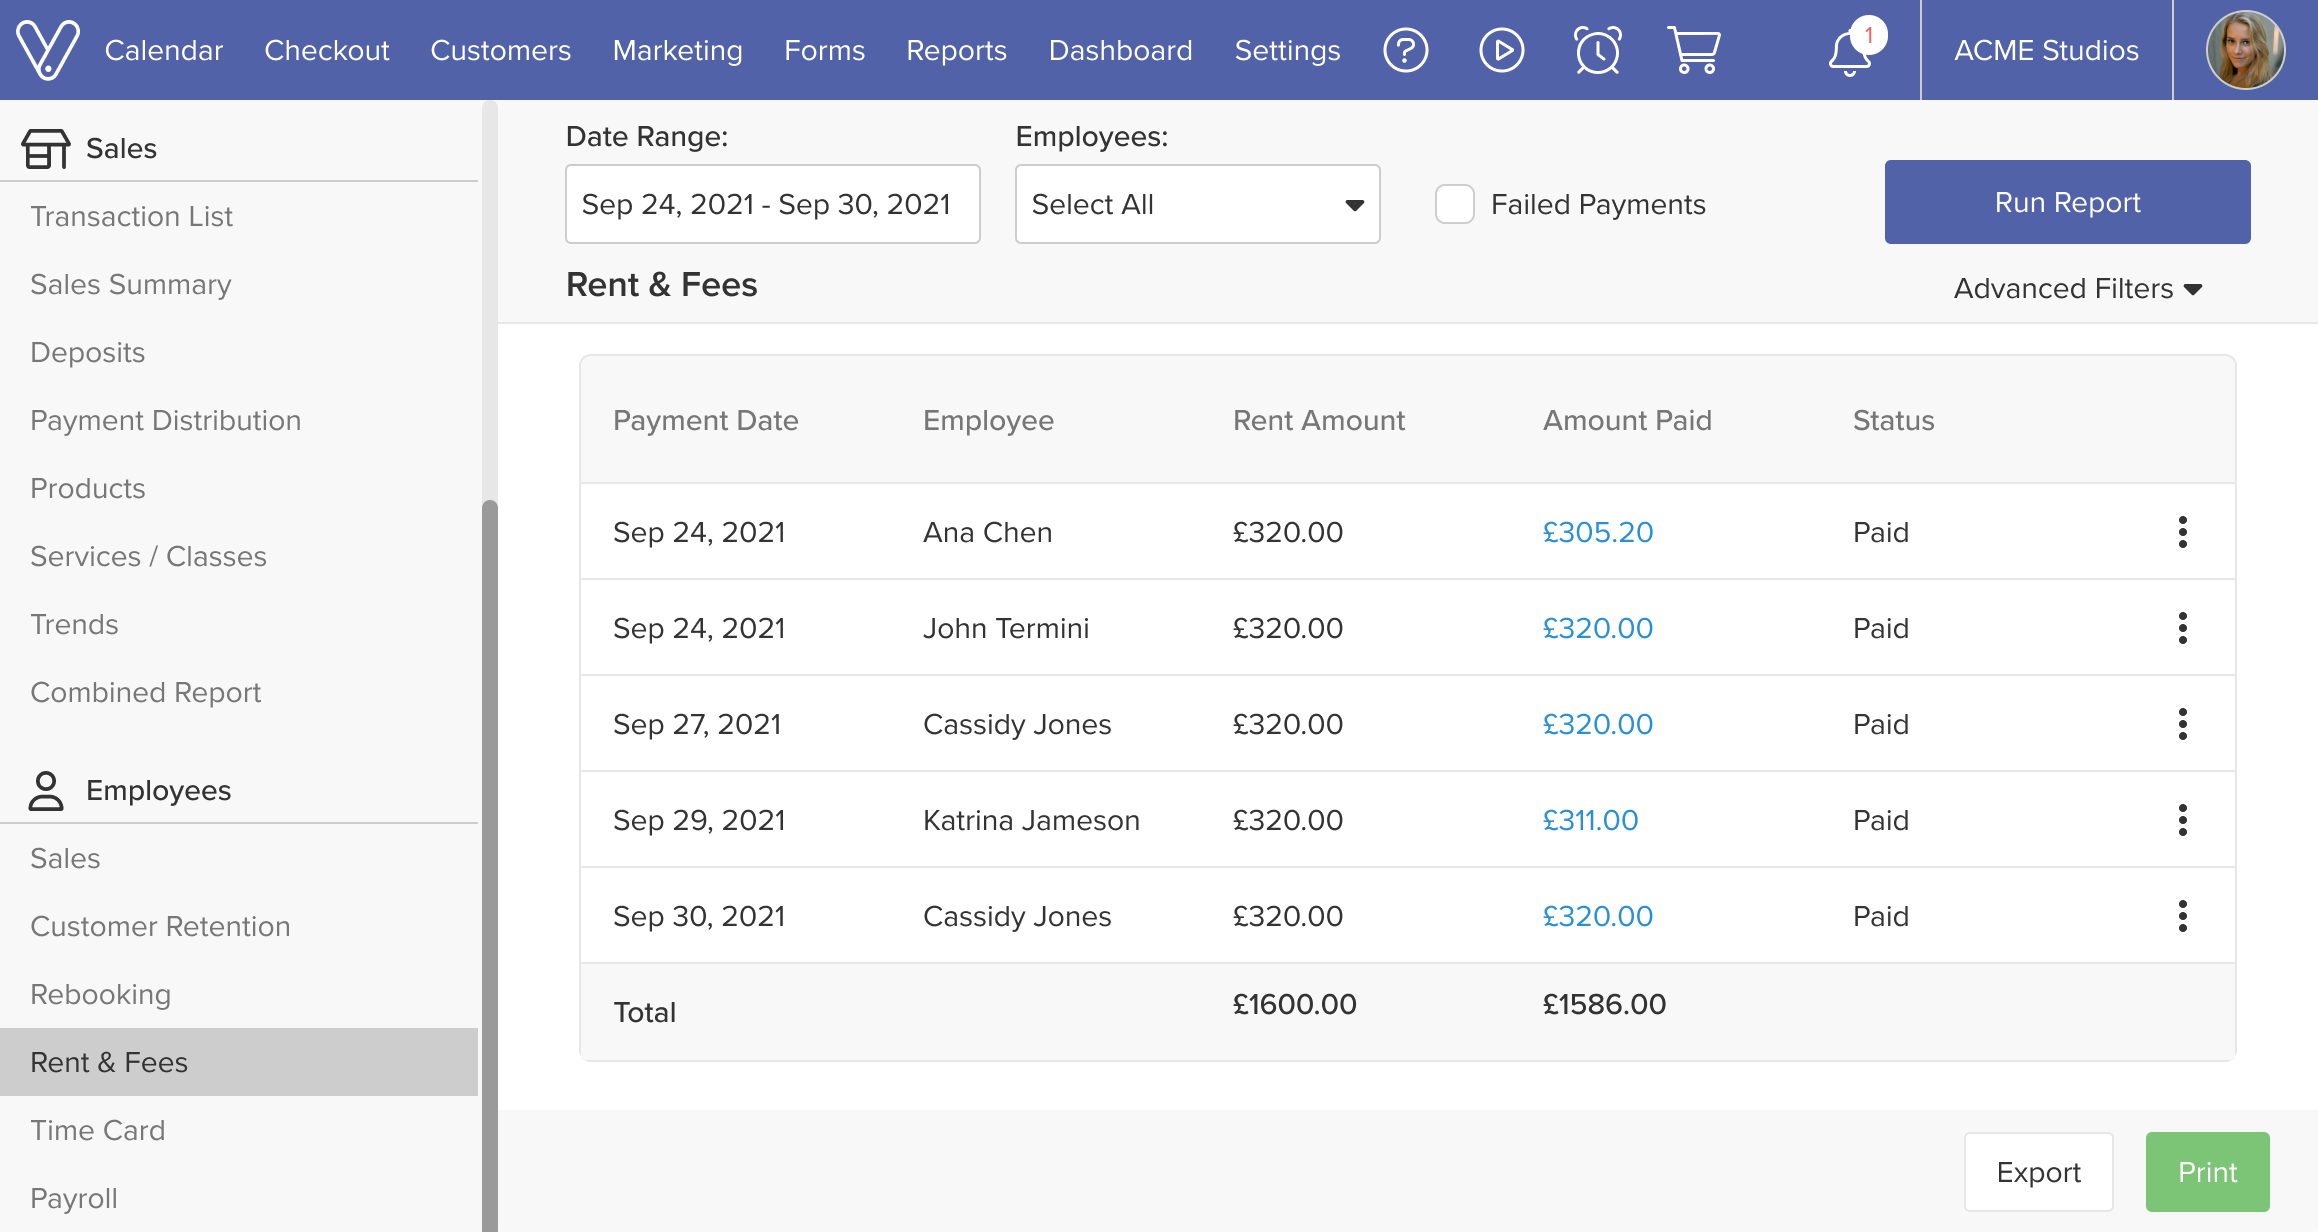
Task: Go to Calendar in top navigation
Action: tap(163, 50)
